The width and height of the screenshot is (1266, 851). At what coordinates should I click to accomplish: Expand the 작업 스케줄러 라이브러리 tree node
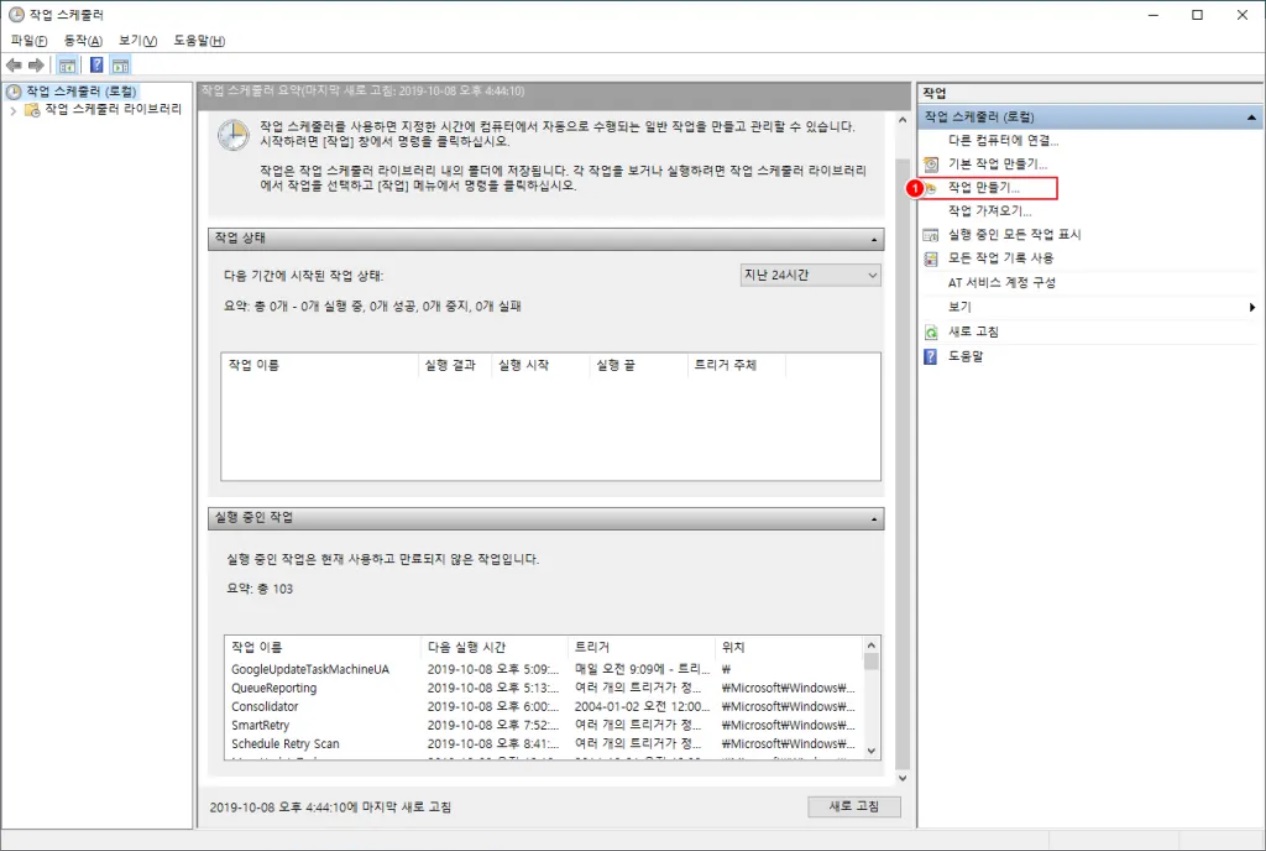13,110
